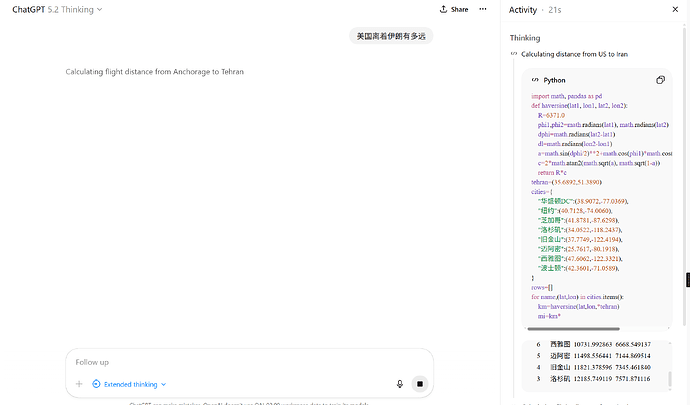Open the three-dot conversation options menu
Screen dimensions: 690x405
click(x=483, y=9)
